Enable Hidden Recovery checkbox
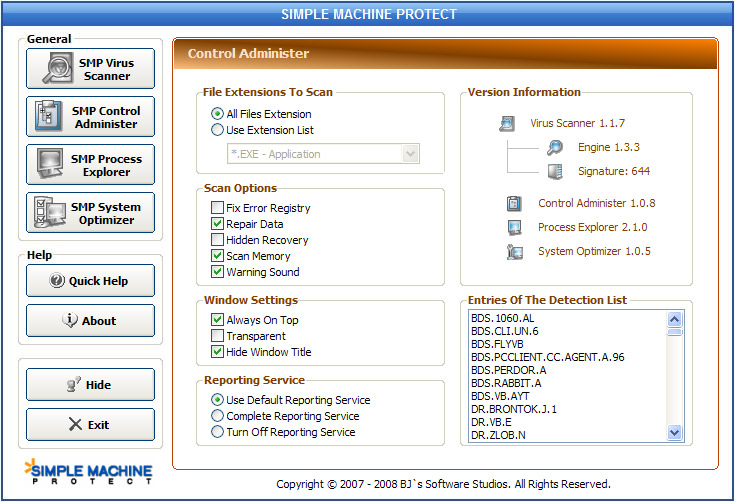The image size is (735, 502). click(x=217, y=240)
